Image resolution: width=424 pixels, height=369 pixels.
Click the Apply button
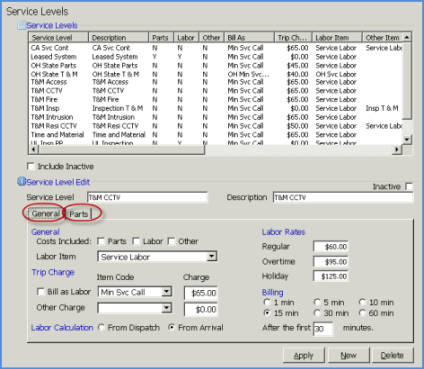pyautogui.click(x=304, y=355)
